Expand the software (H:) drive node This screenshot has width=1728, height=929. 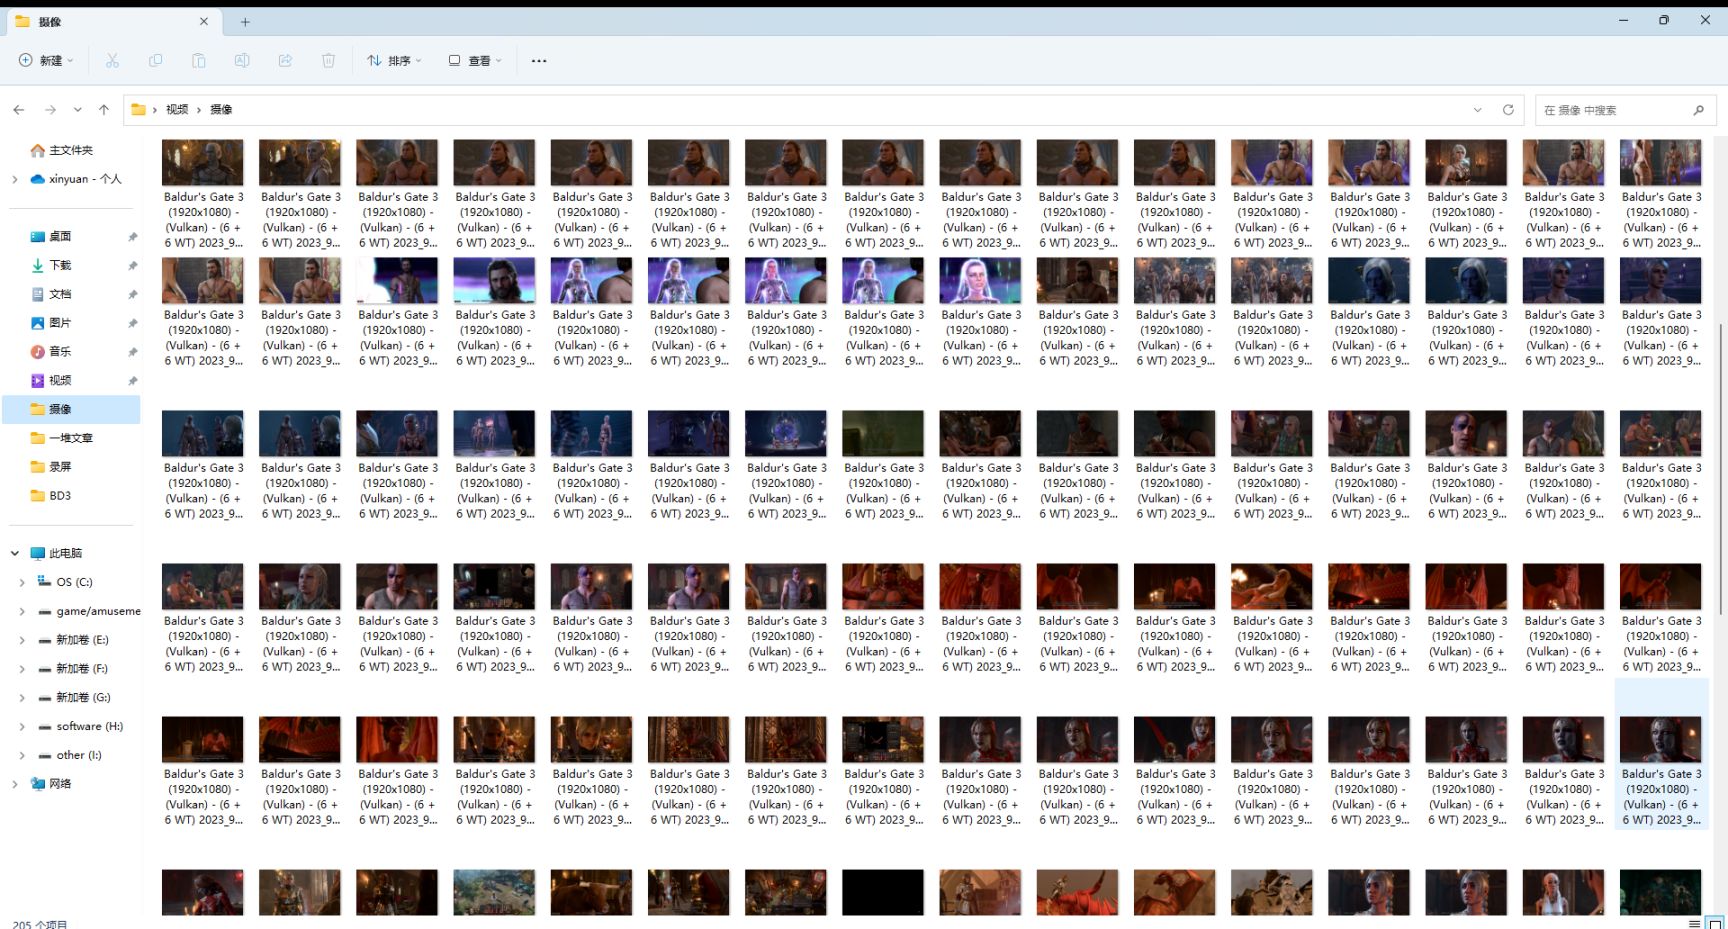(x=22, y=727)
